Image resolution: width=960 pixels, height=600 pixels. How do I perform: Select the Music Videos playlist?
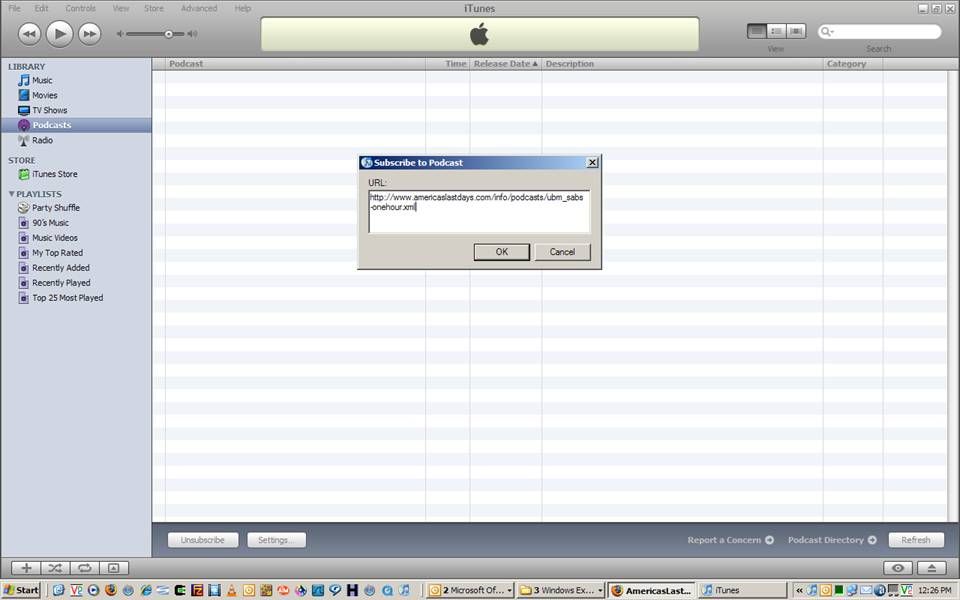[x=76, y=238]
